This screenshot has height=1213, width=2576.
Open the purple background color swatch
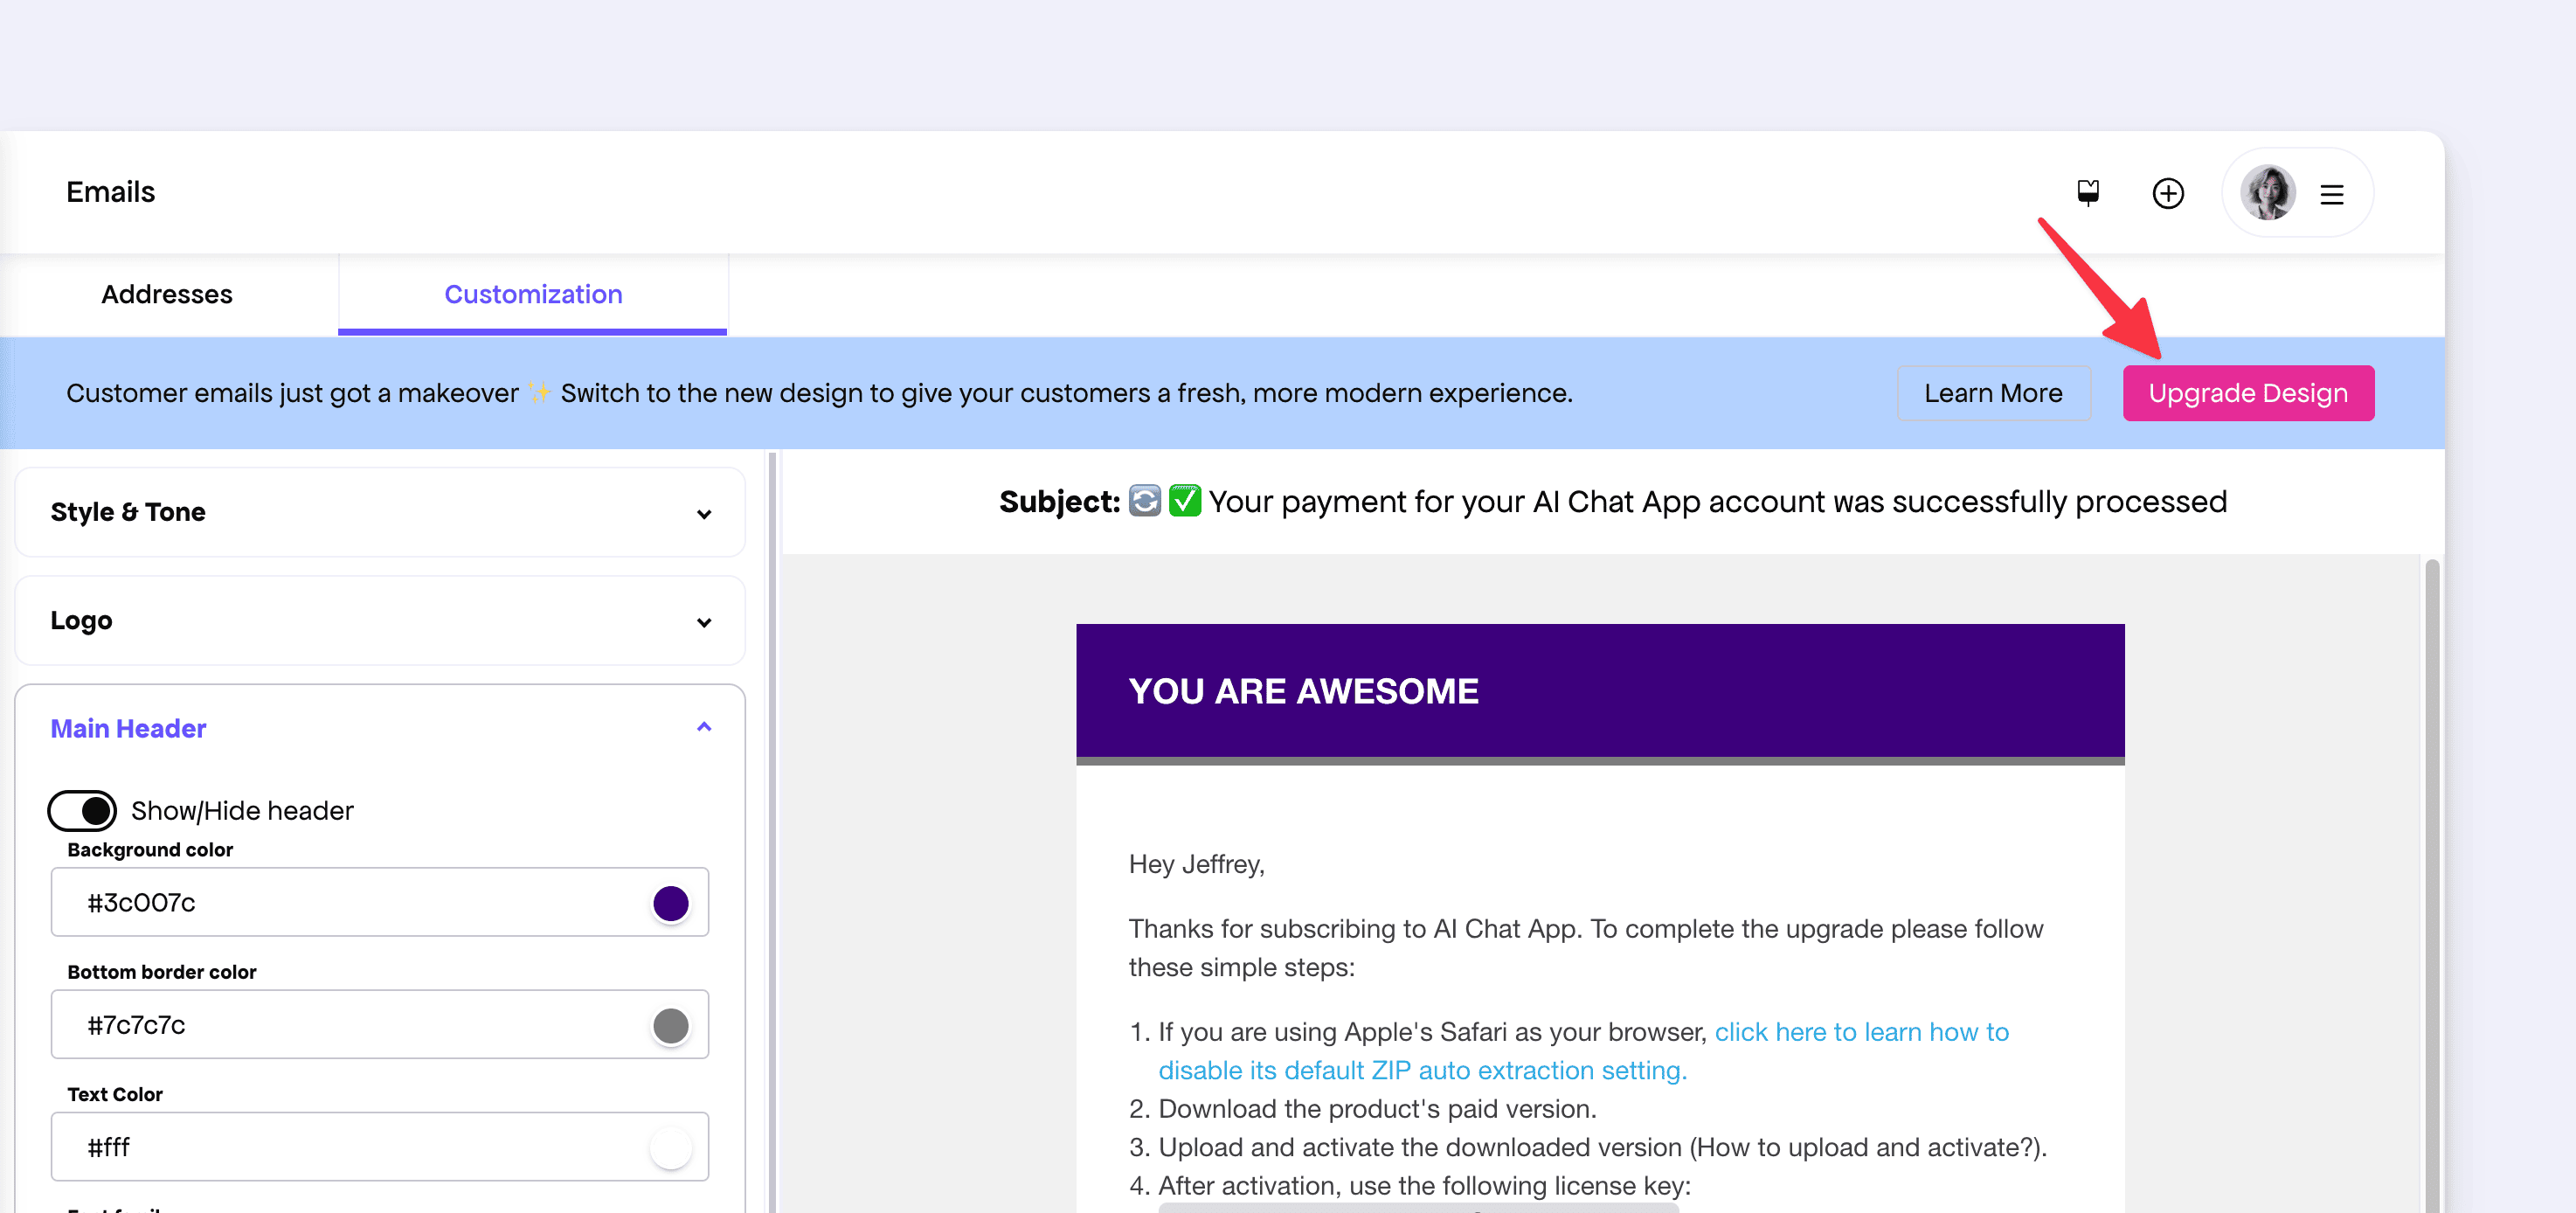click(670, 903)
